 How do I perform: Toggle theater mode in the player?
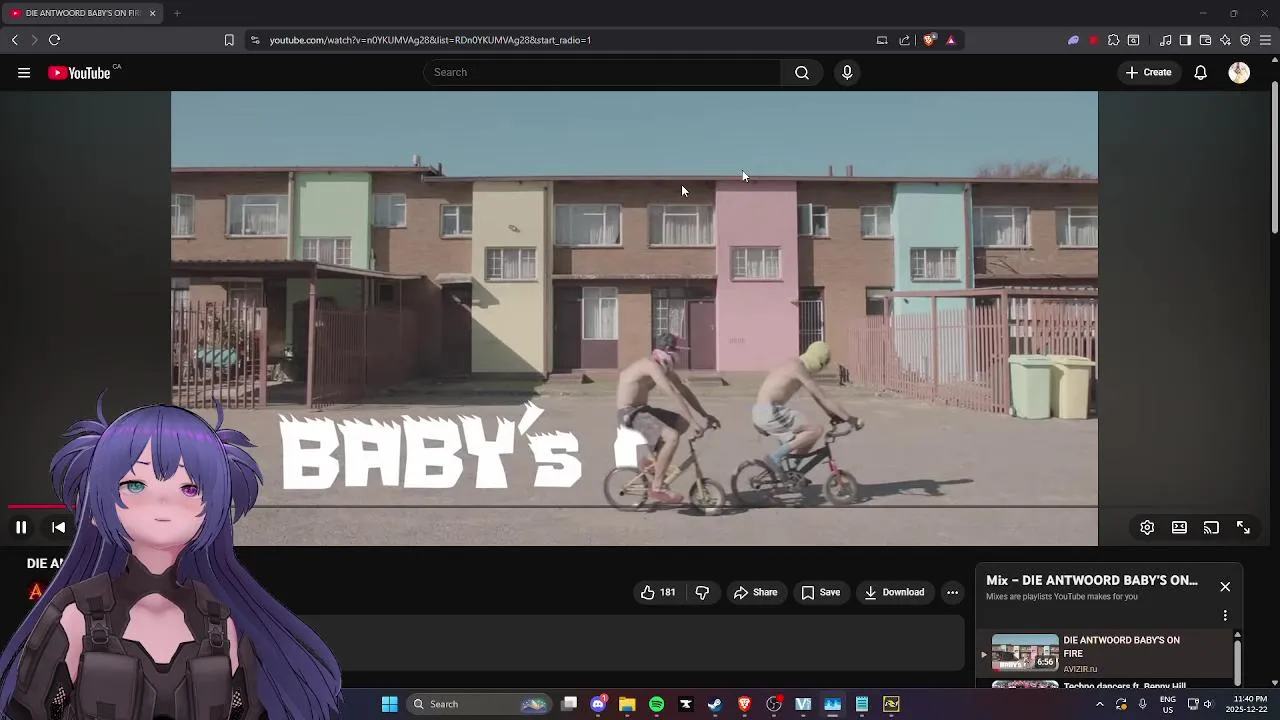coord(1179,527)
